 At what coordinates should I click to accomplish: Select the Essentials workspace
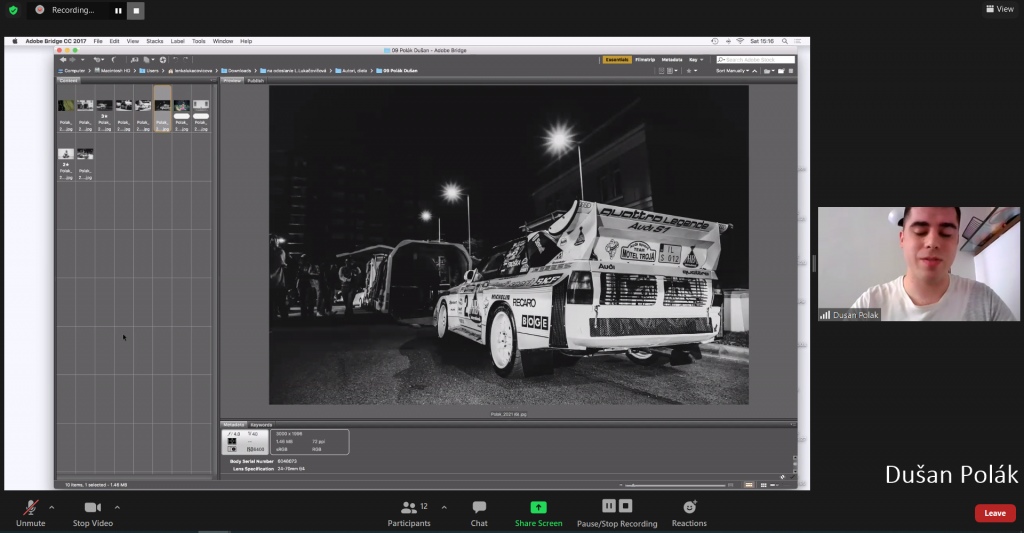[x=617, y=59]
